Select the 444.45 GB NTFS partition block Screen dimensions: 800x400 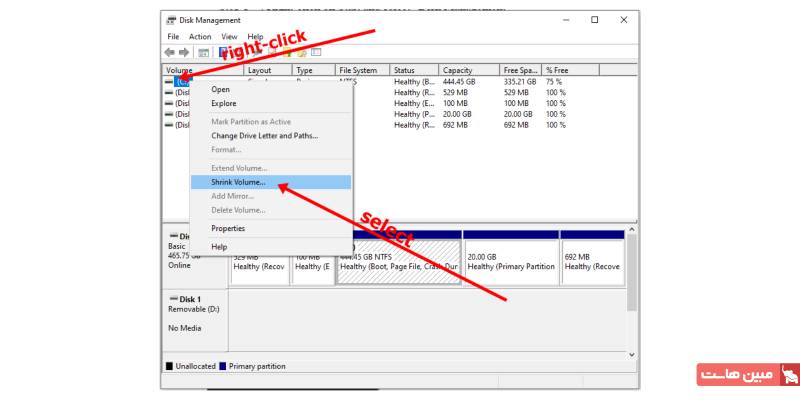(x=399, y=262)
